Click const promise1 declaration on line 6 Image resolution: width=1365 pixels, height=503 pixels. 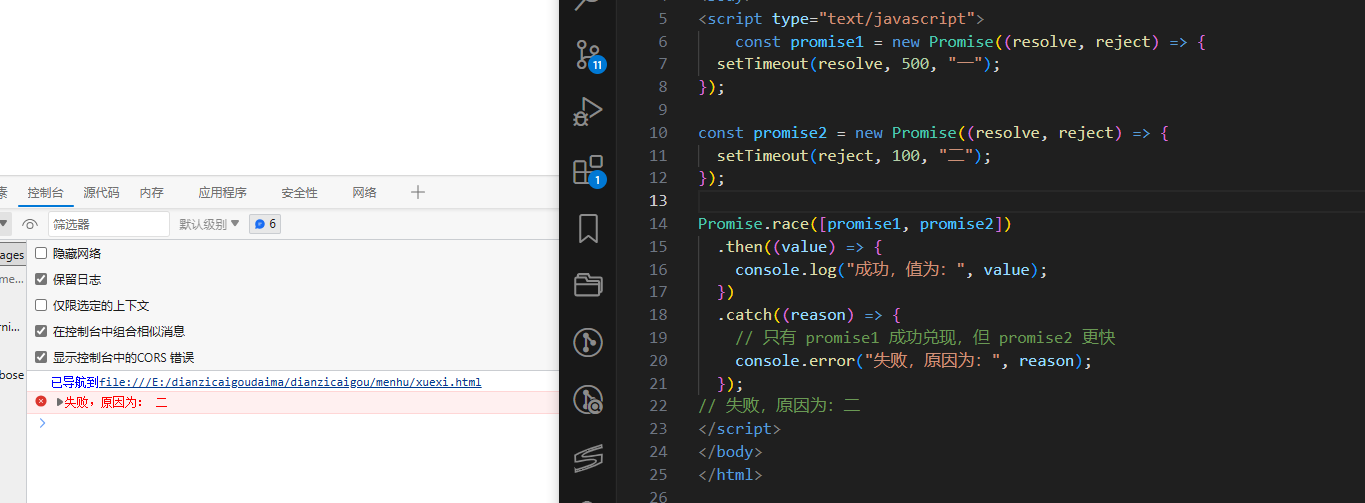click(800, 42)
